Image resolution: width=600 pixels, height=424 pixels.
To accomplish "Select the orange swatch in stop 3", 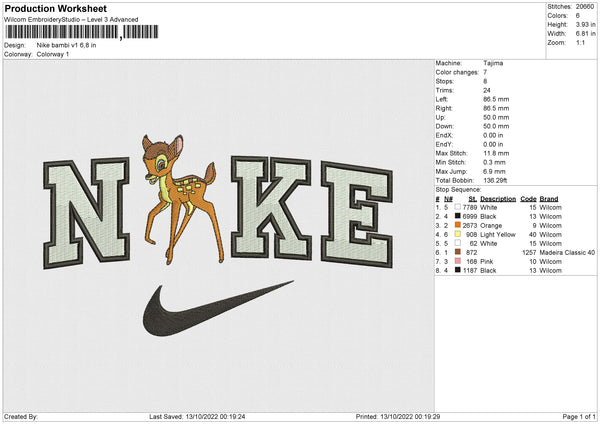I will [x=457, y=225].
